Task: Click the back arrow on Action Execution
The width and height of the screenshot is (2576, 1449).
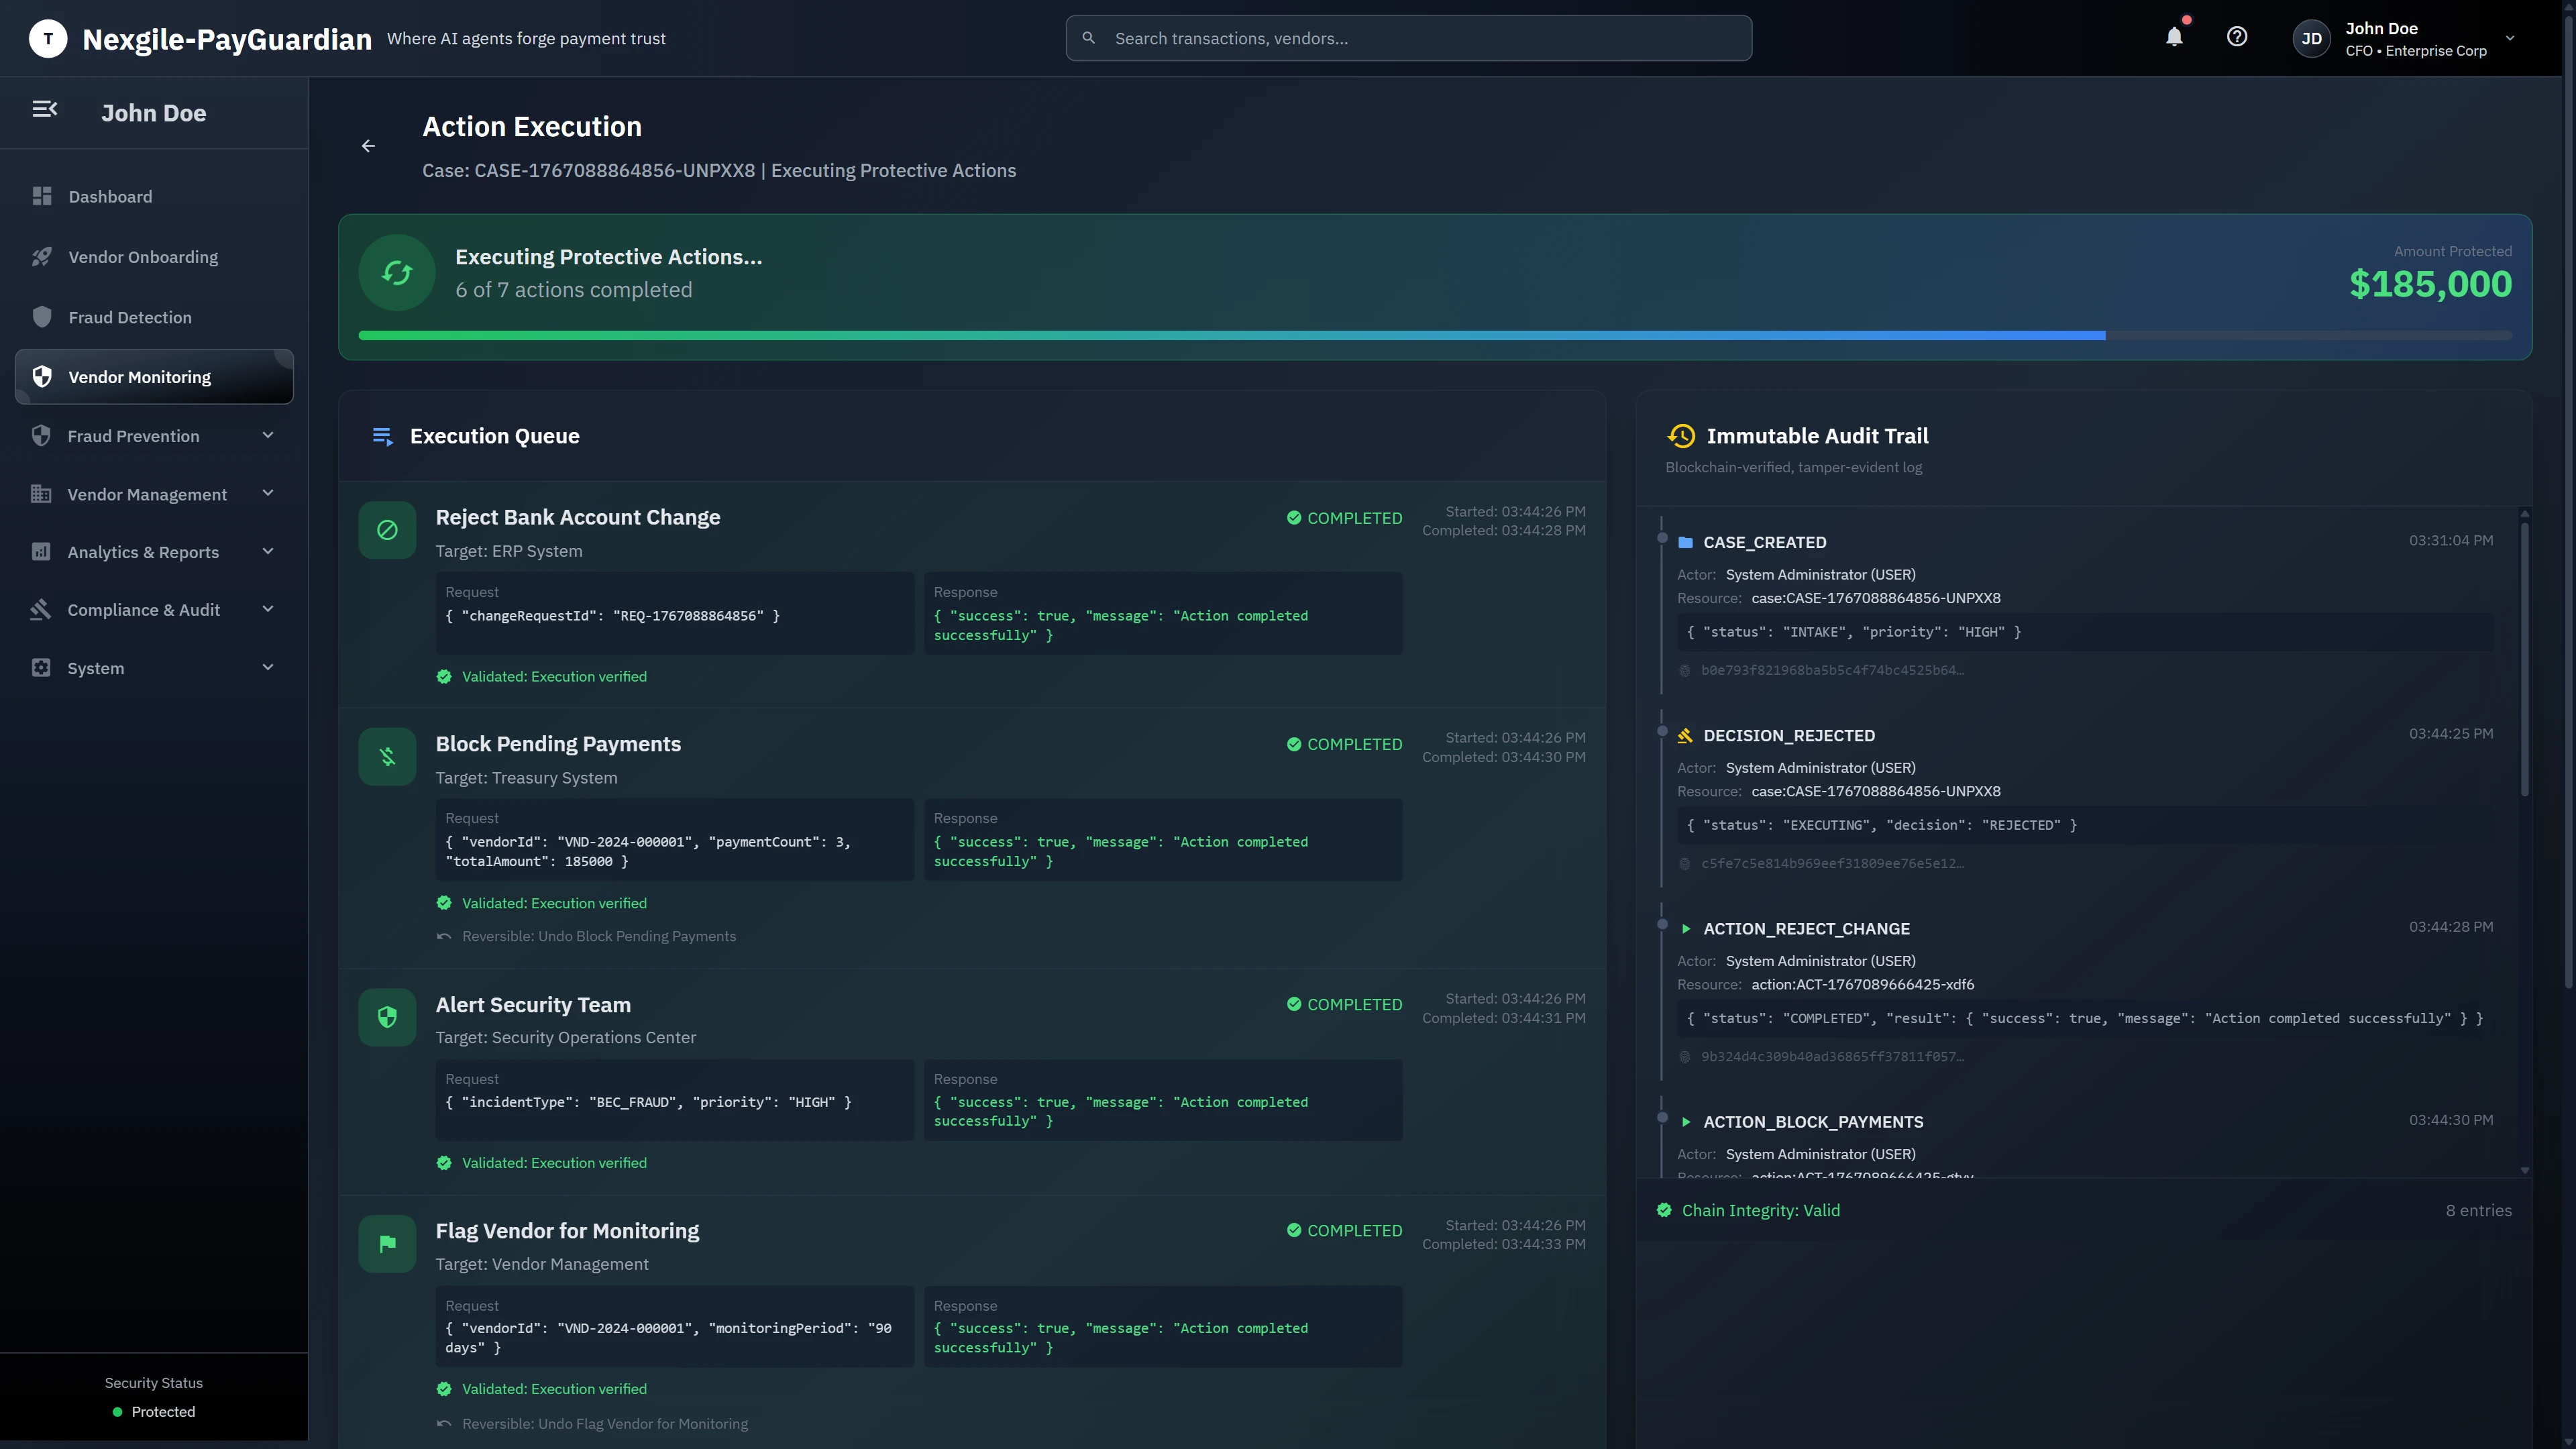Action: tap(368, 146)
